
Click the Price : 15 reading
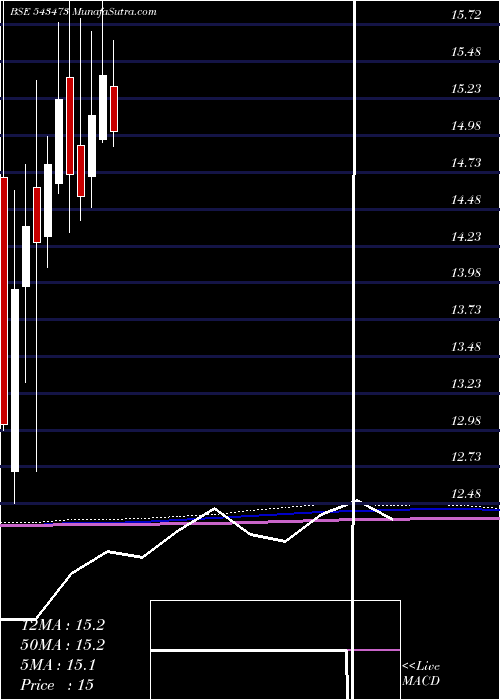point(57,685)
